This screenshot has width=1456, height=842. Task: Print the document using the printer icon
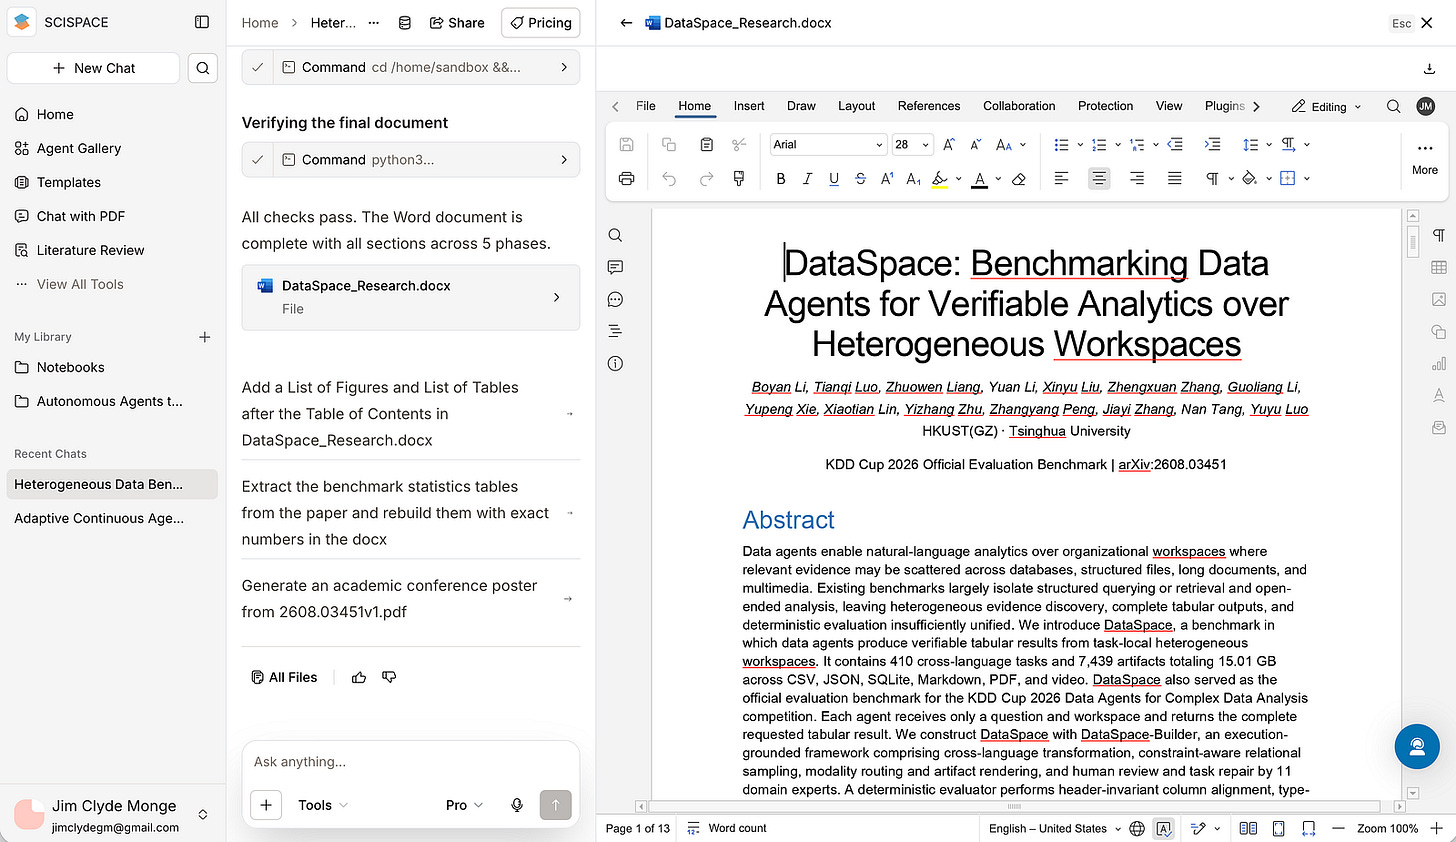click(x=626, y=179)
